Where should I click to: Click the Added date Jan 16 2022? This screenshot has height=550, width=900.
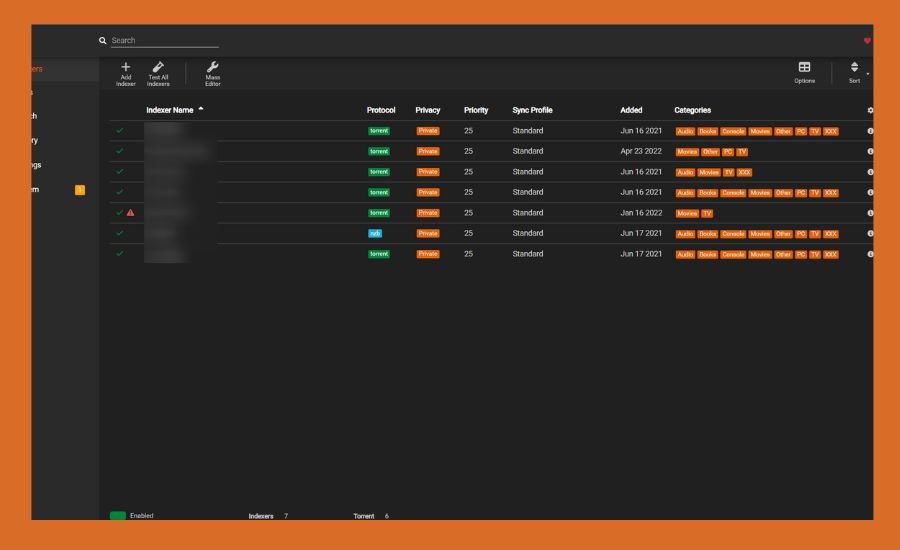pyautogui.click(x=641, y=212)
